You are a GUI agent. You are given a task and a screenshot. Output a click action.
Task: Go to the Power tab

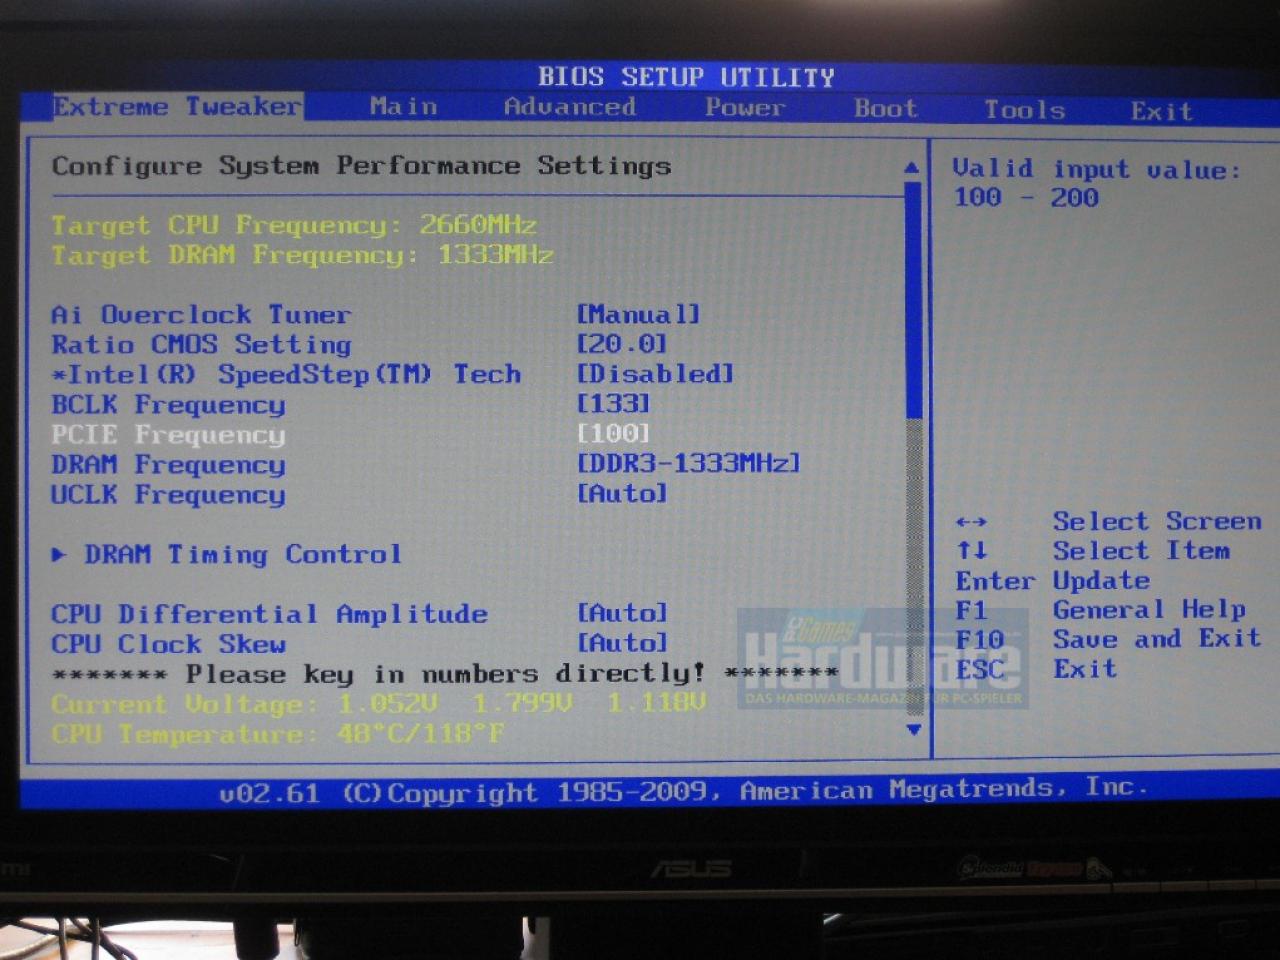[x=745, y=107]
